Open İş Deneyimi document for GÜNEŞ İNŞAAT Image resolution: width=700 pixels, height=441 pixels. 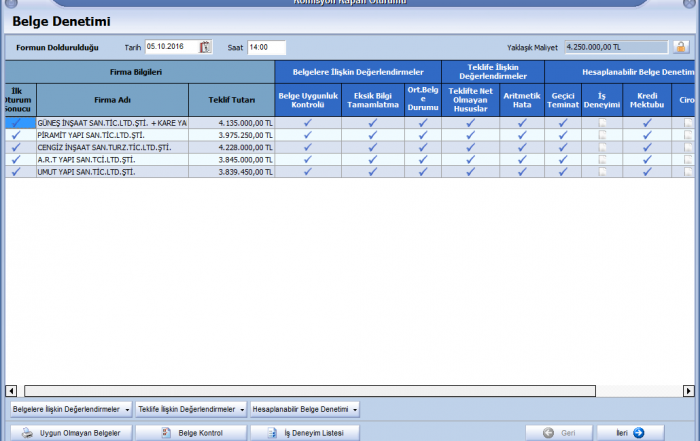pos(602,123)
